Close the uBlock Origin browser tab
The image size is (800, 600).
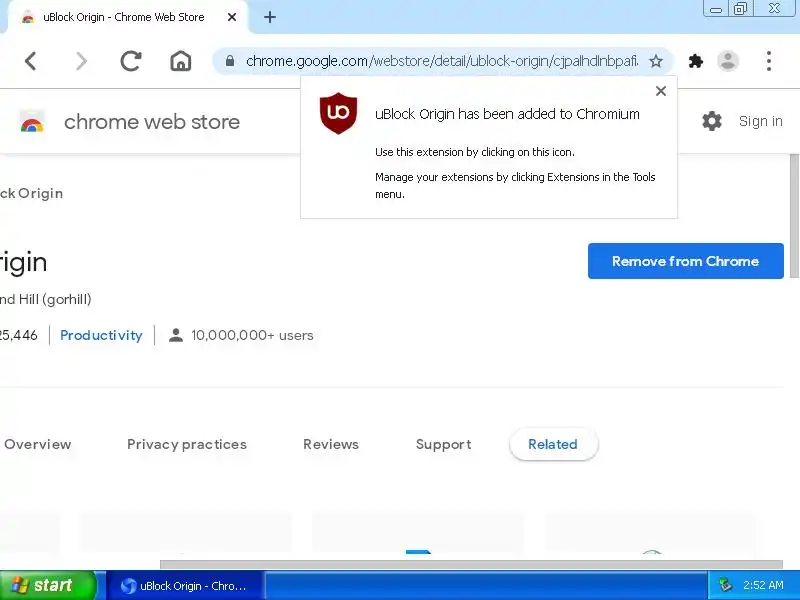pyautogui.click(x=232, y=17)
